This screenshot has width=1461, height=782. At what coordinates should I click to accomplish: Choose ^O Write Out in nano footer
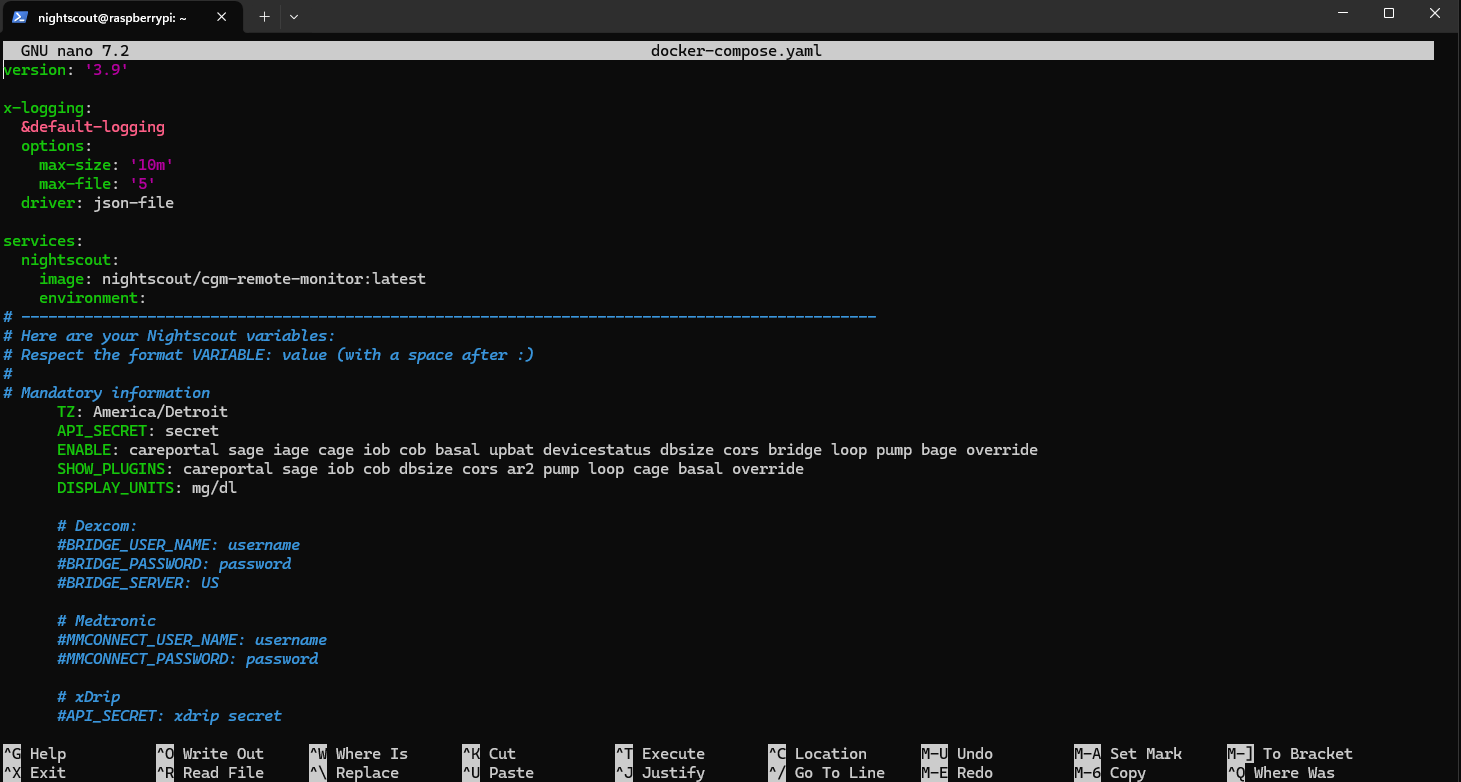click(x=210, y=754)
